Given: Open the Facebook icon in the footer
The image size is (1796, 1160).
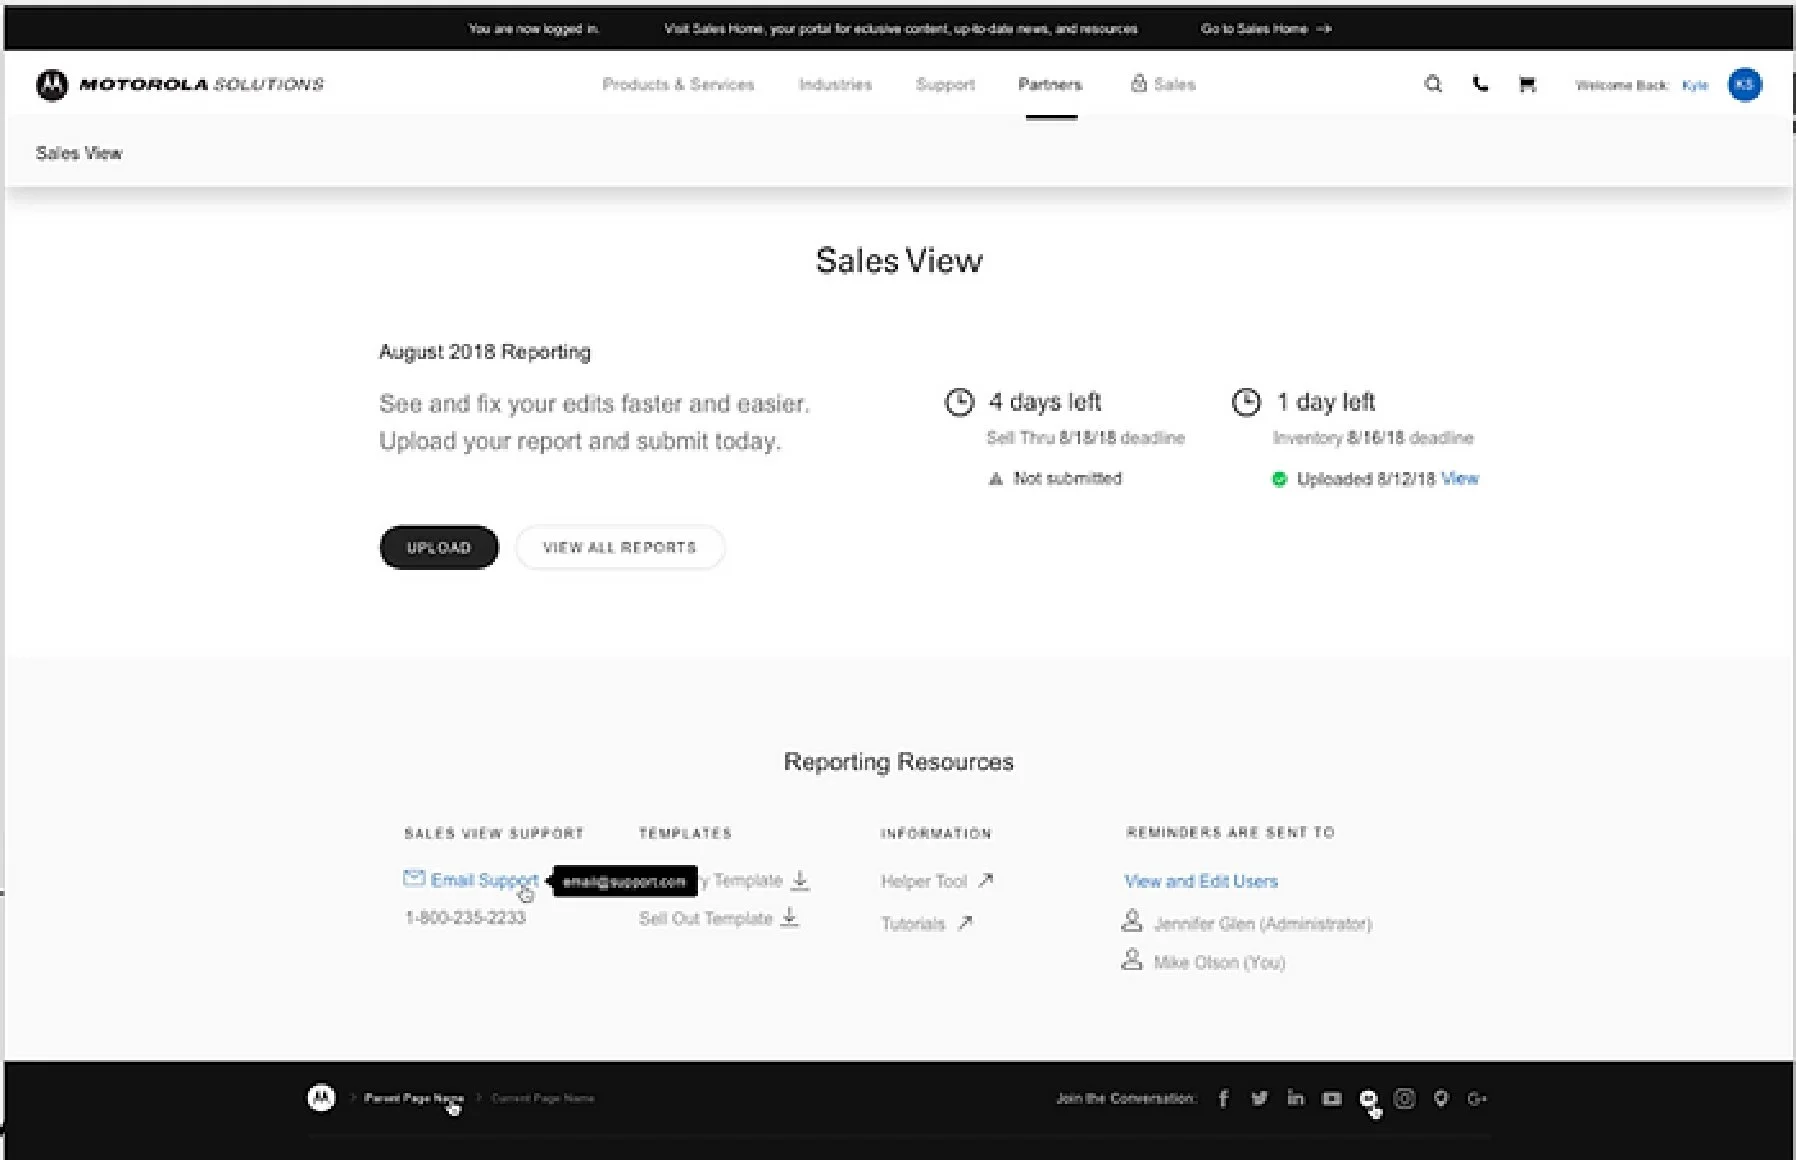Looking at the screenshot, I should click(x=1223, y=1098).
